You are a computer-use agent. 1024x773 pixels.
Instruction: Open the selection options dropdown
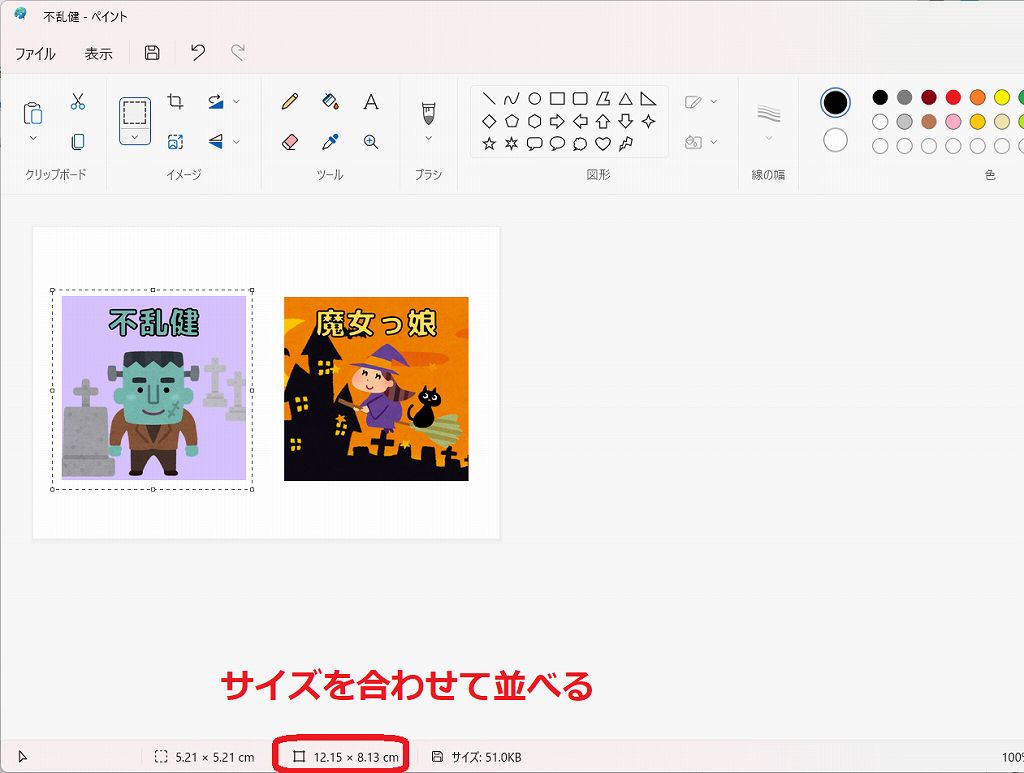click(x=135, y=137)
